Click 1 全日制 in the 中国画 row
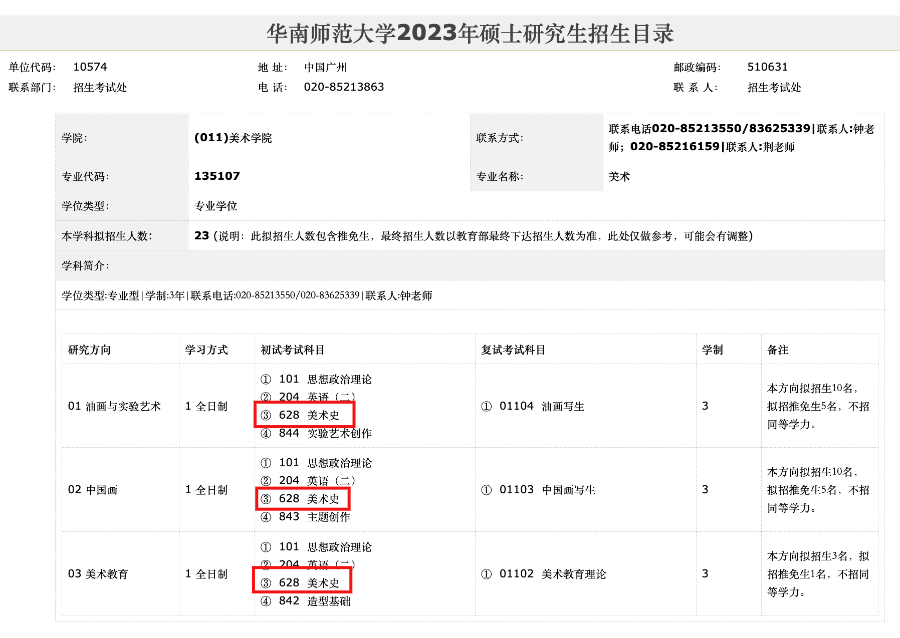Viewport: 900px width, 638px height. [206, 490]
